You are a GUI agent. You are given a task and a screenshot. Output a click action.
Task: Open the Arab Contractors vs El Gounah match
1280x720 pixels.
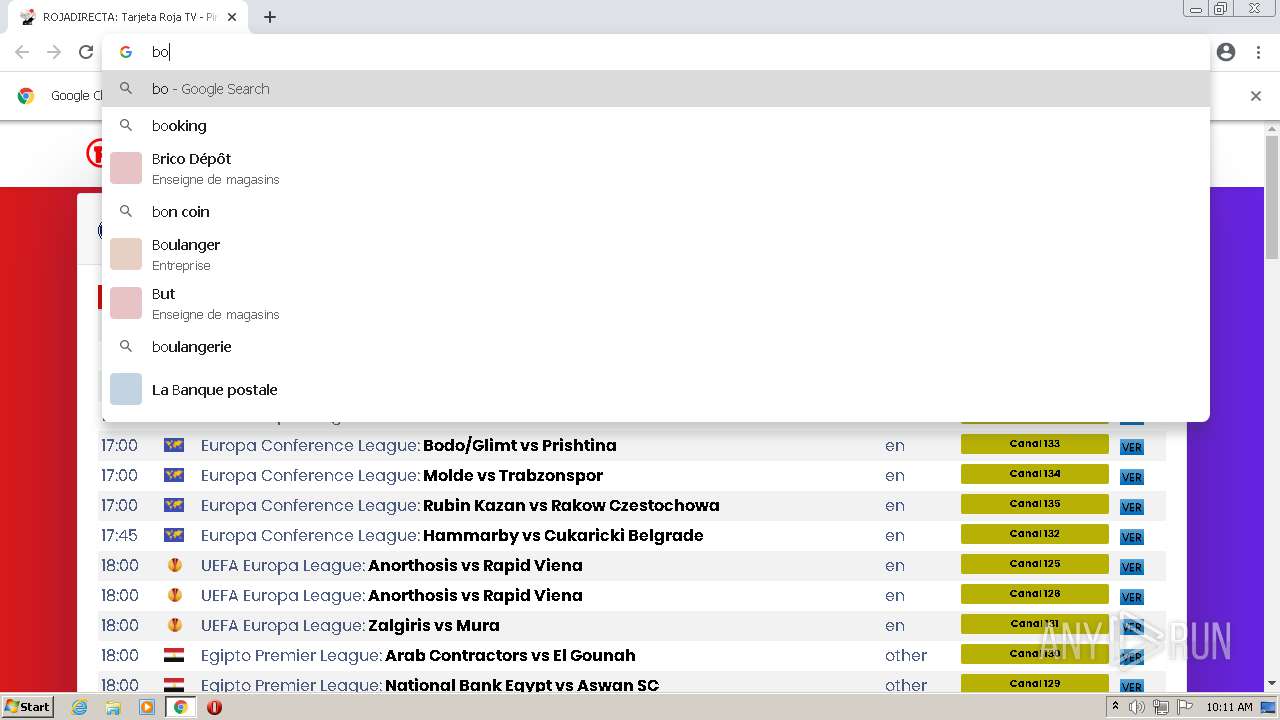coord(510,655)
